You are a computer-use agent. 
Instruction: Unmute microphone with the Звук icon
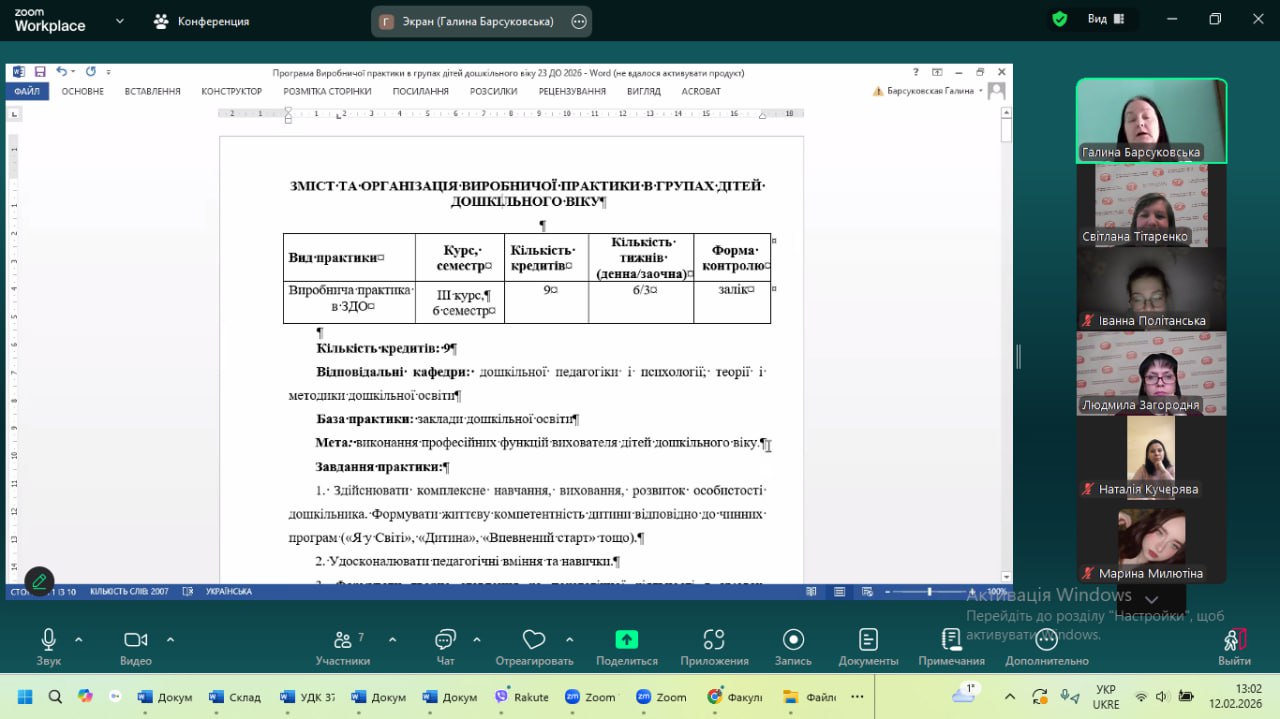click(x=48, y=640)
